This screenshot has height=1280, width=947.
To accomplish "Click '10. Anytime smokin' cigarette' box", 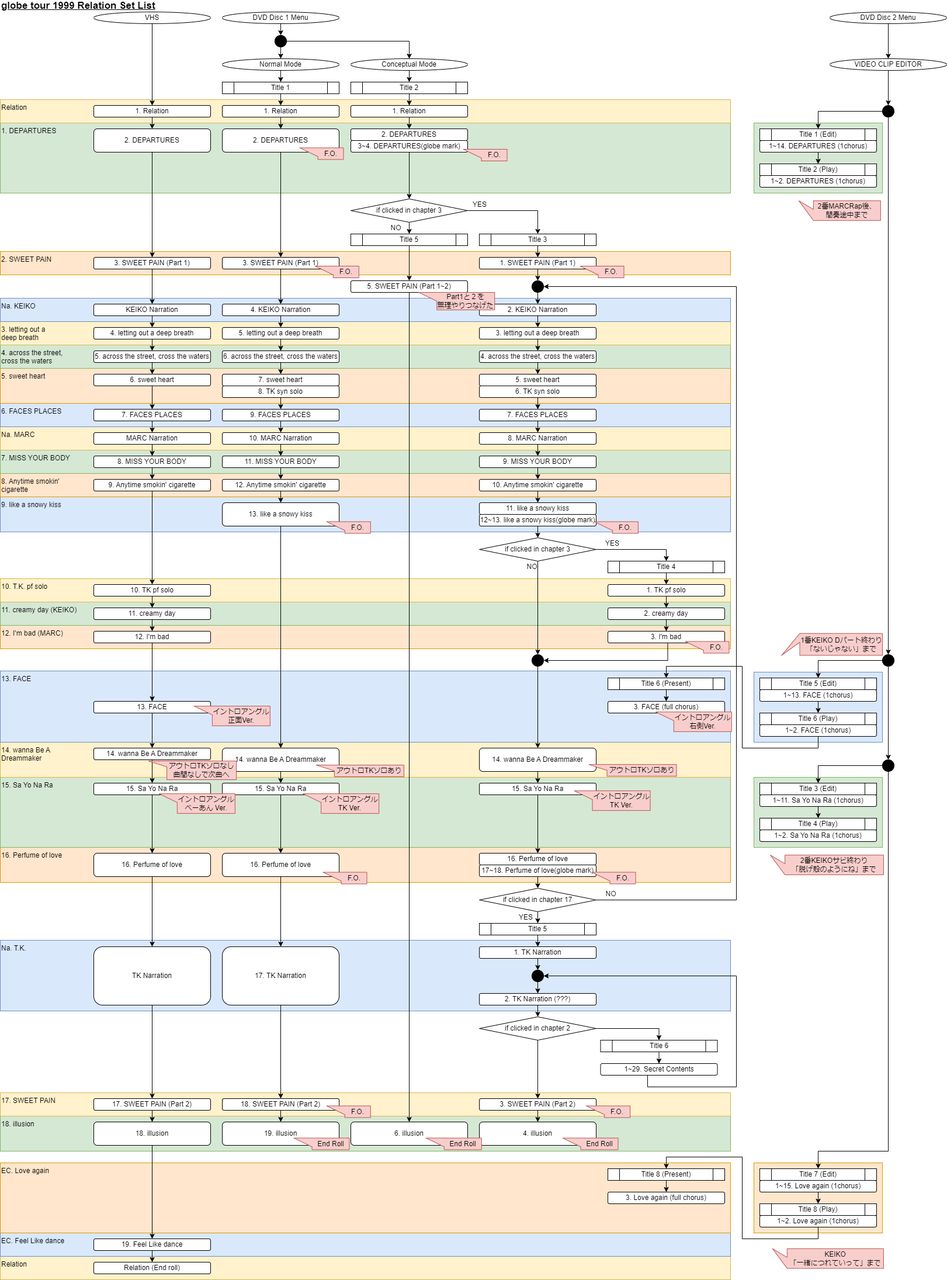I will [538, 485].
